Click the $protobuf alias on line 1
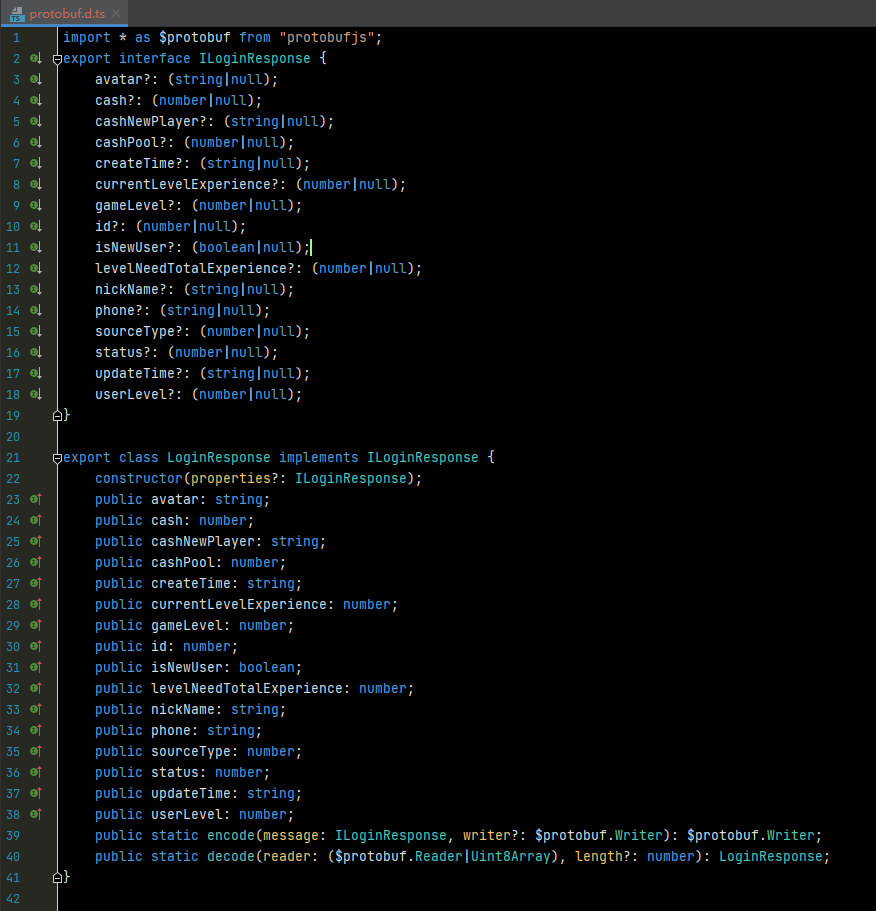Screen dimensions: 876x911 pyautogui.click(x=195, y=37)
